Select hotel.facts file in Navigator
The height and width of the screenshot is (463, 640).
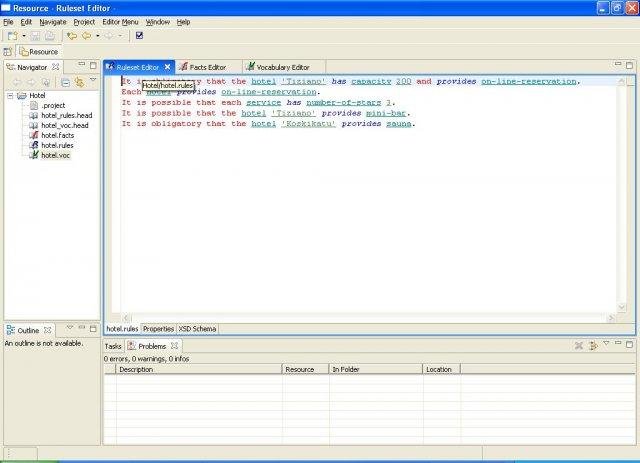coord(58,135)
